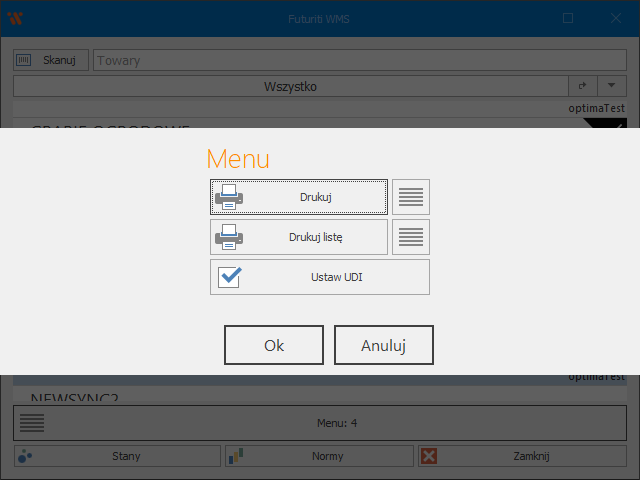Open the Menu: 4 bar

[x=320, y=423]
